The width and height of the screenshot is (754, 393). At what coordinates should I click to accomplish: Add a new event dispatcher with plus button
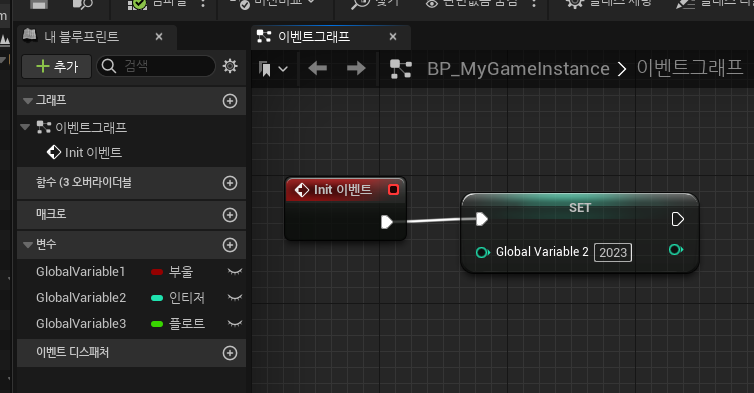click(x=230, y=353)
